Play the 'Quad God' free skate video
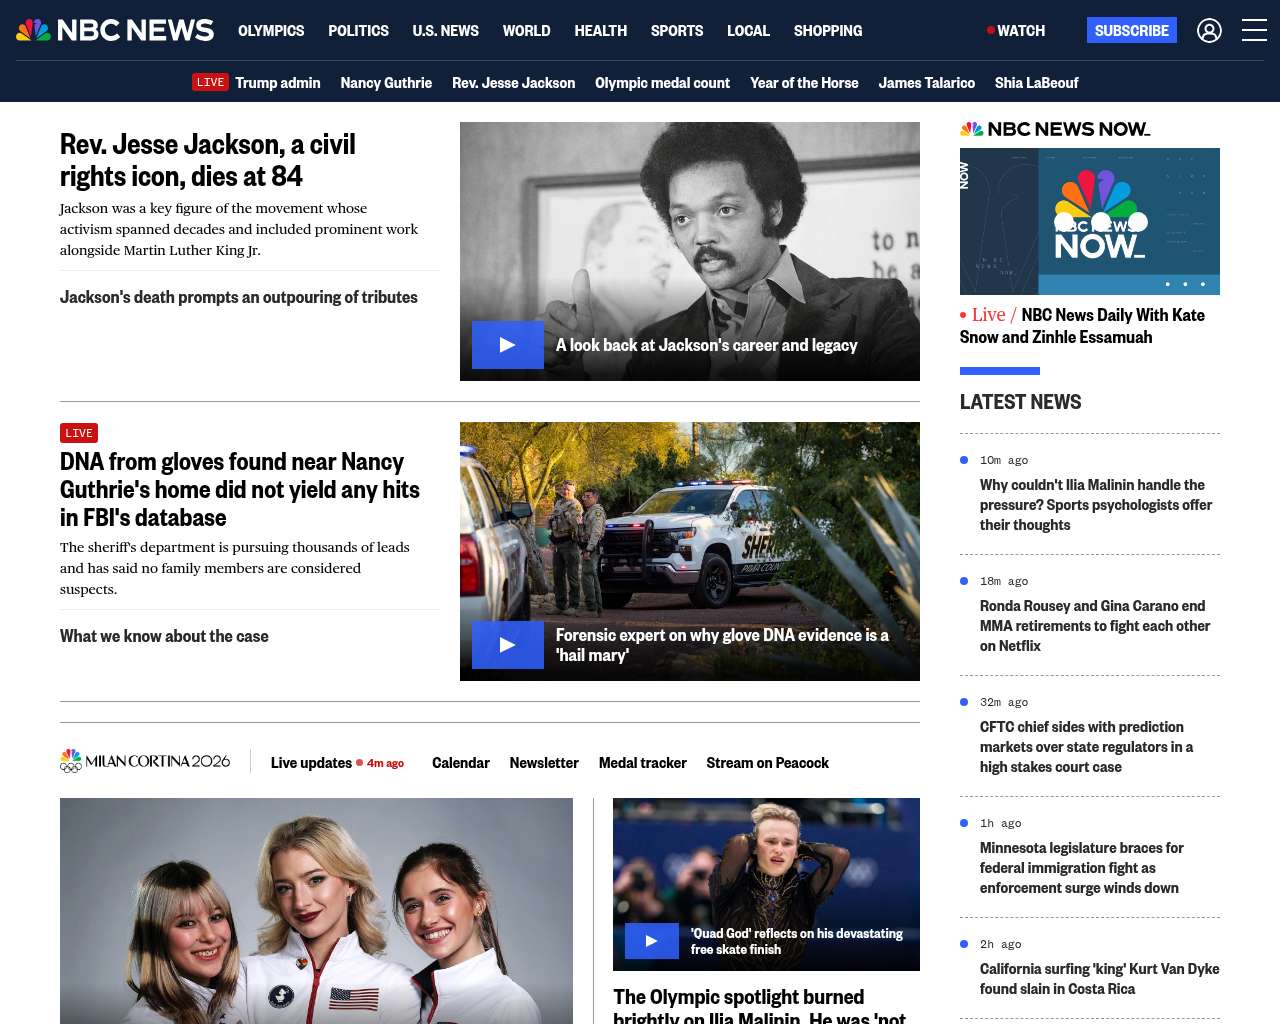 pyautogui.click(x=651, y=941)
